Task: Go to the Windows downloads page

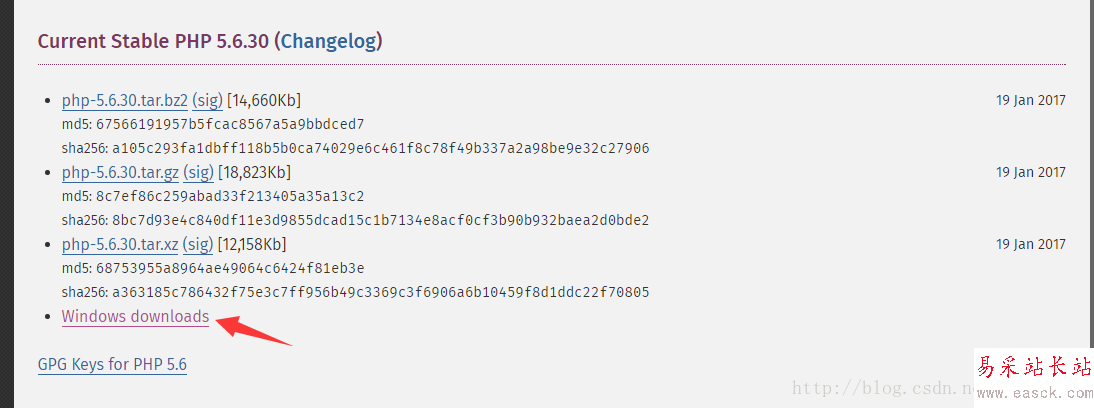Action: 135,316
